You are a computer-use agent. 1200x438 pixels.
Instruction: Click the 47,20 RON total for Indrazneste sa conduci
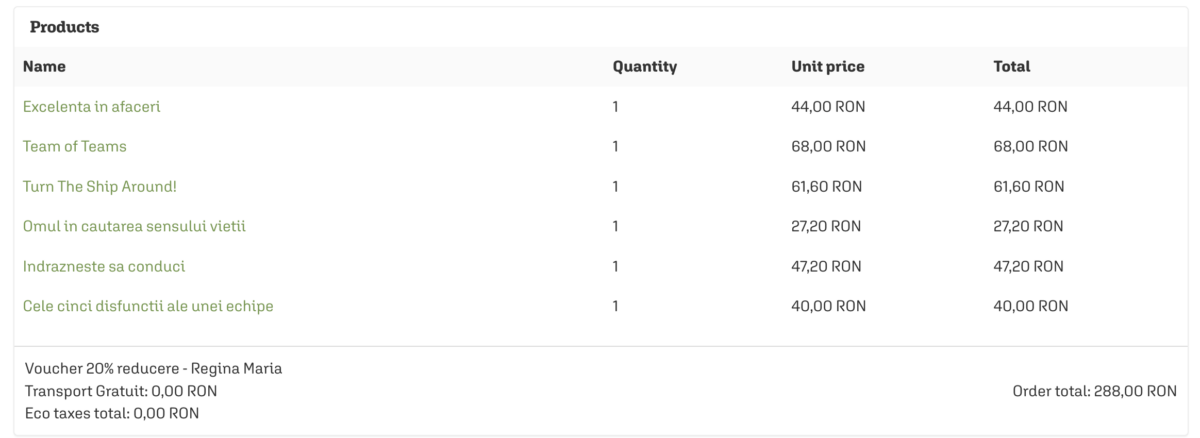point(1028,266)
